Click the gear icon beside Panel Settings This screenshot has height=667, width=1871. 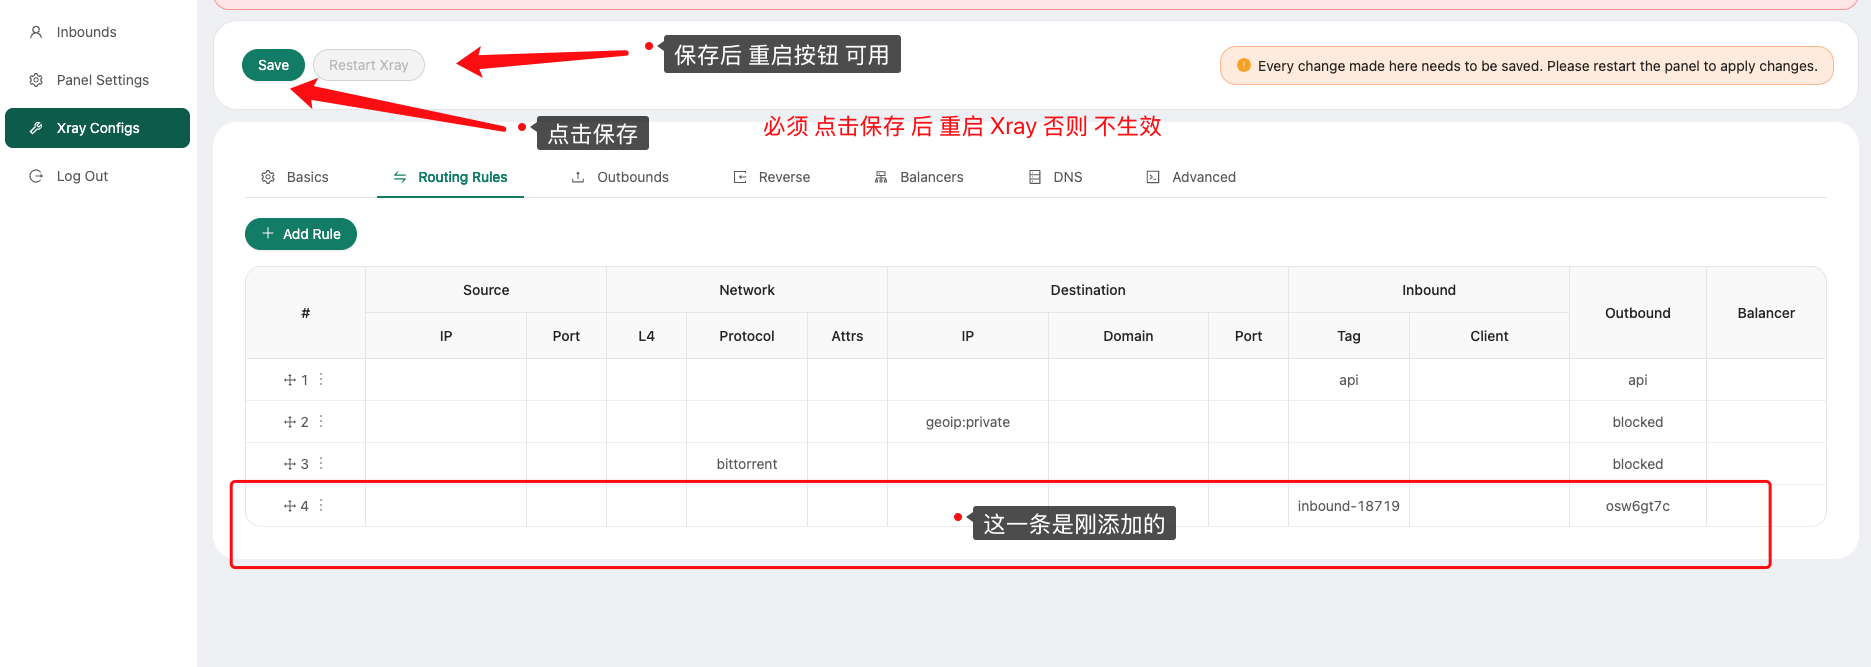coord(36,80)
